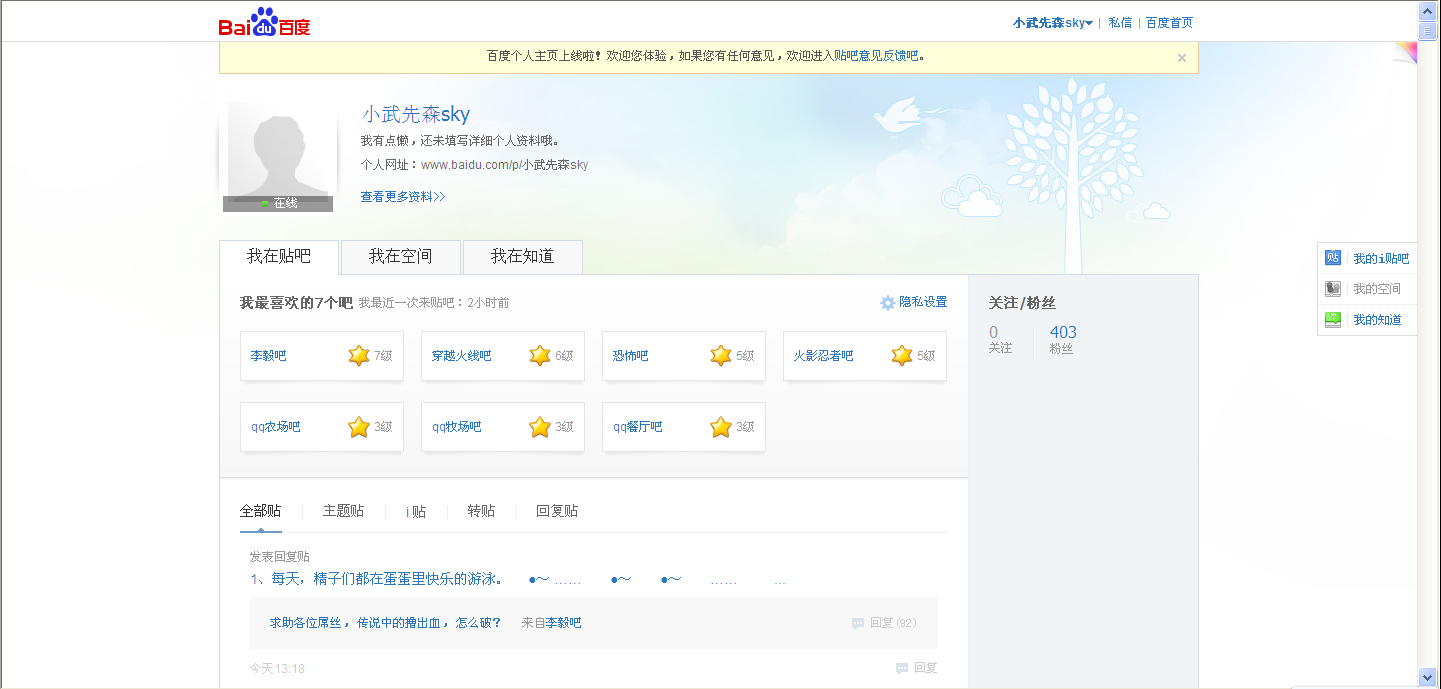Click the scrollbar up arrow
Viewport: 1441px width, 689px height.
[1427, 11]
